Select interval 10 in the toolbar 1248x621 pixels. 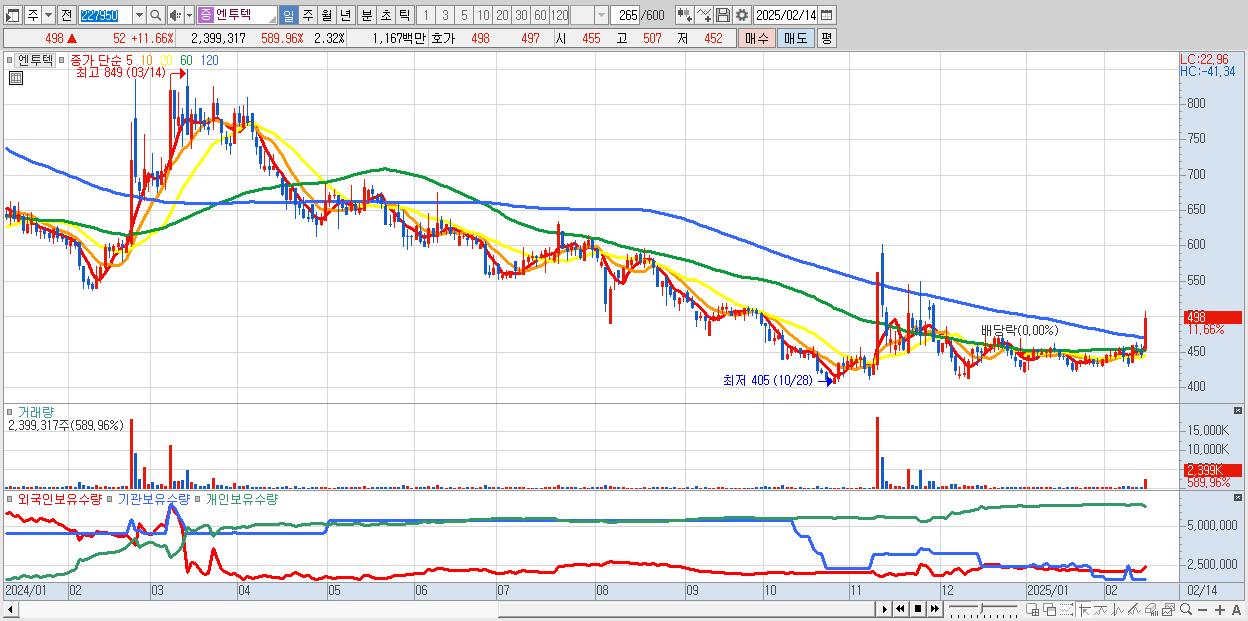(483, 15)
